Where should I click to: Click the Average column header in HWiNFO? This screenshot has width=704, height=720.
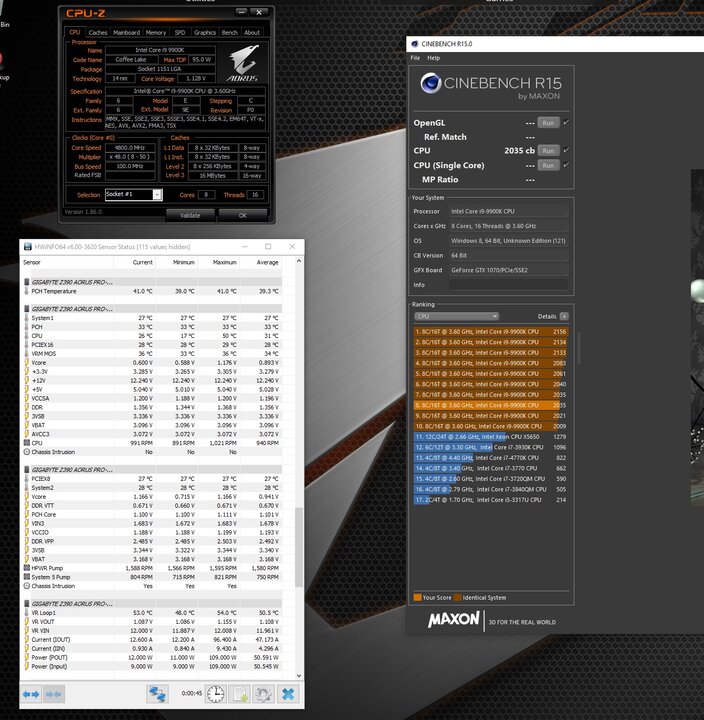click(267, 262)
